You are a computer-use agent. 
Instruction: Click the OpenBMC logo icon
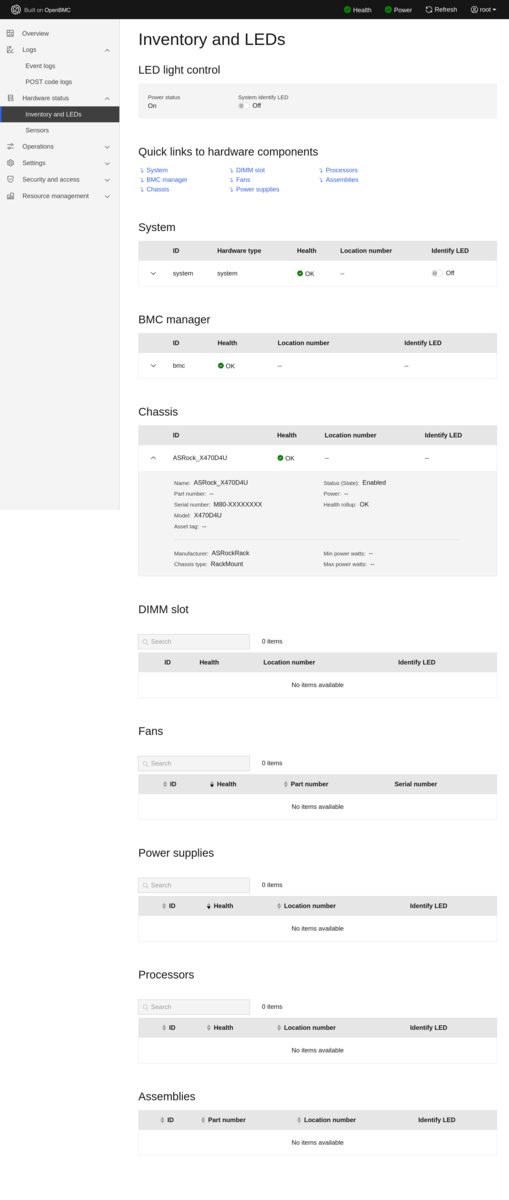click(15, 9)
